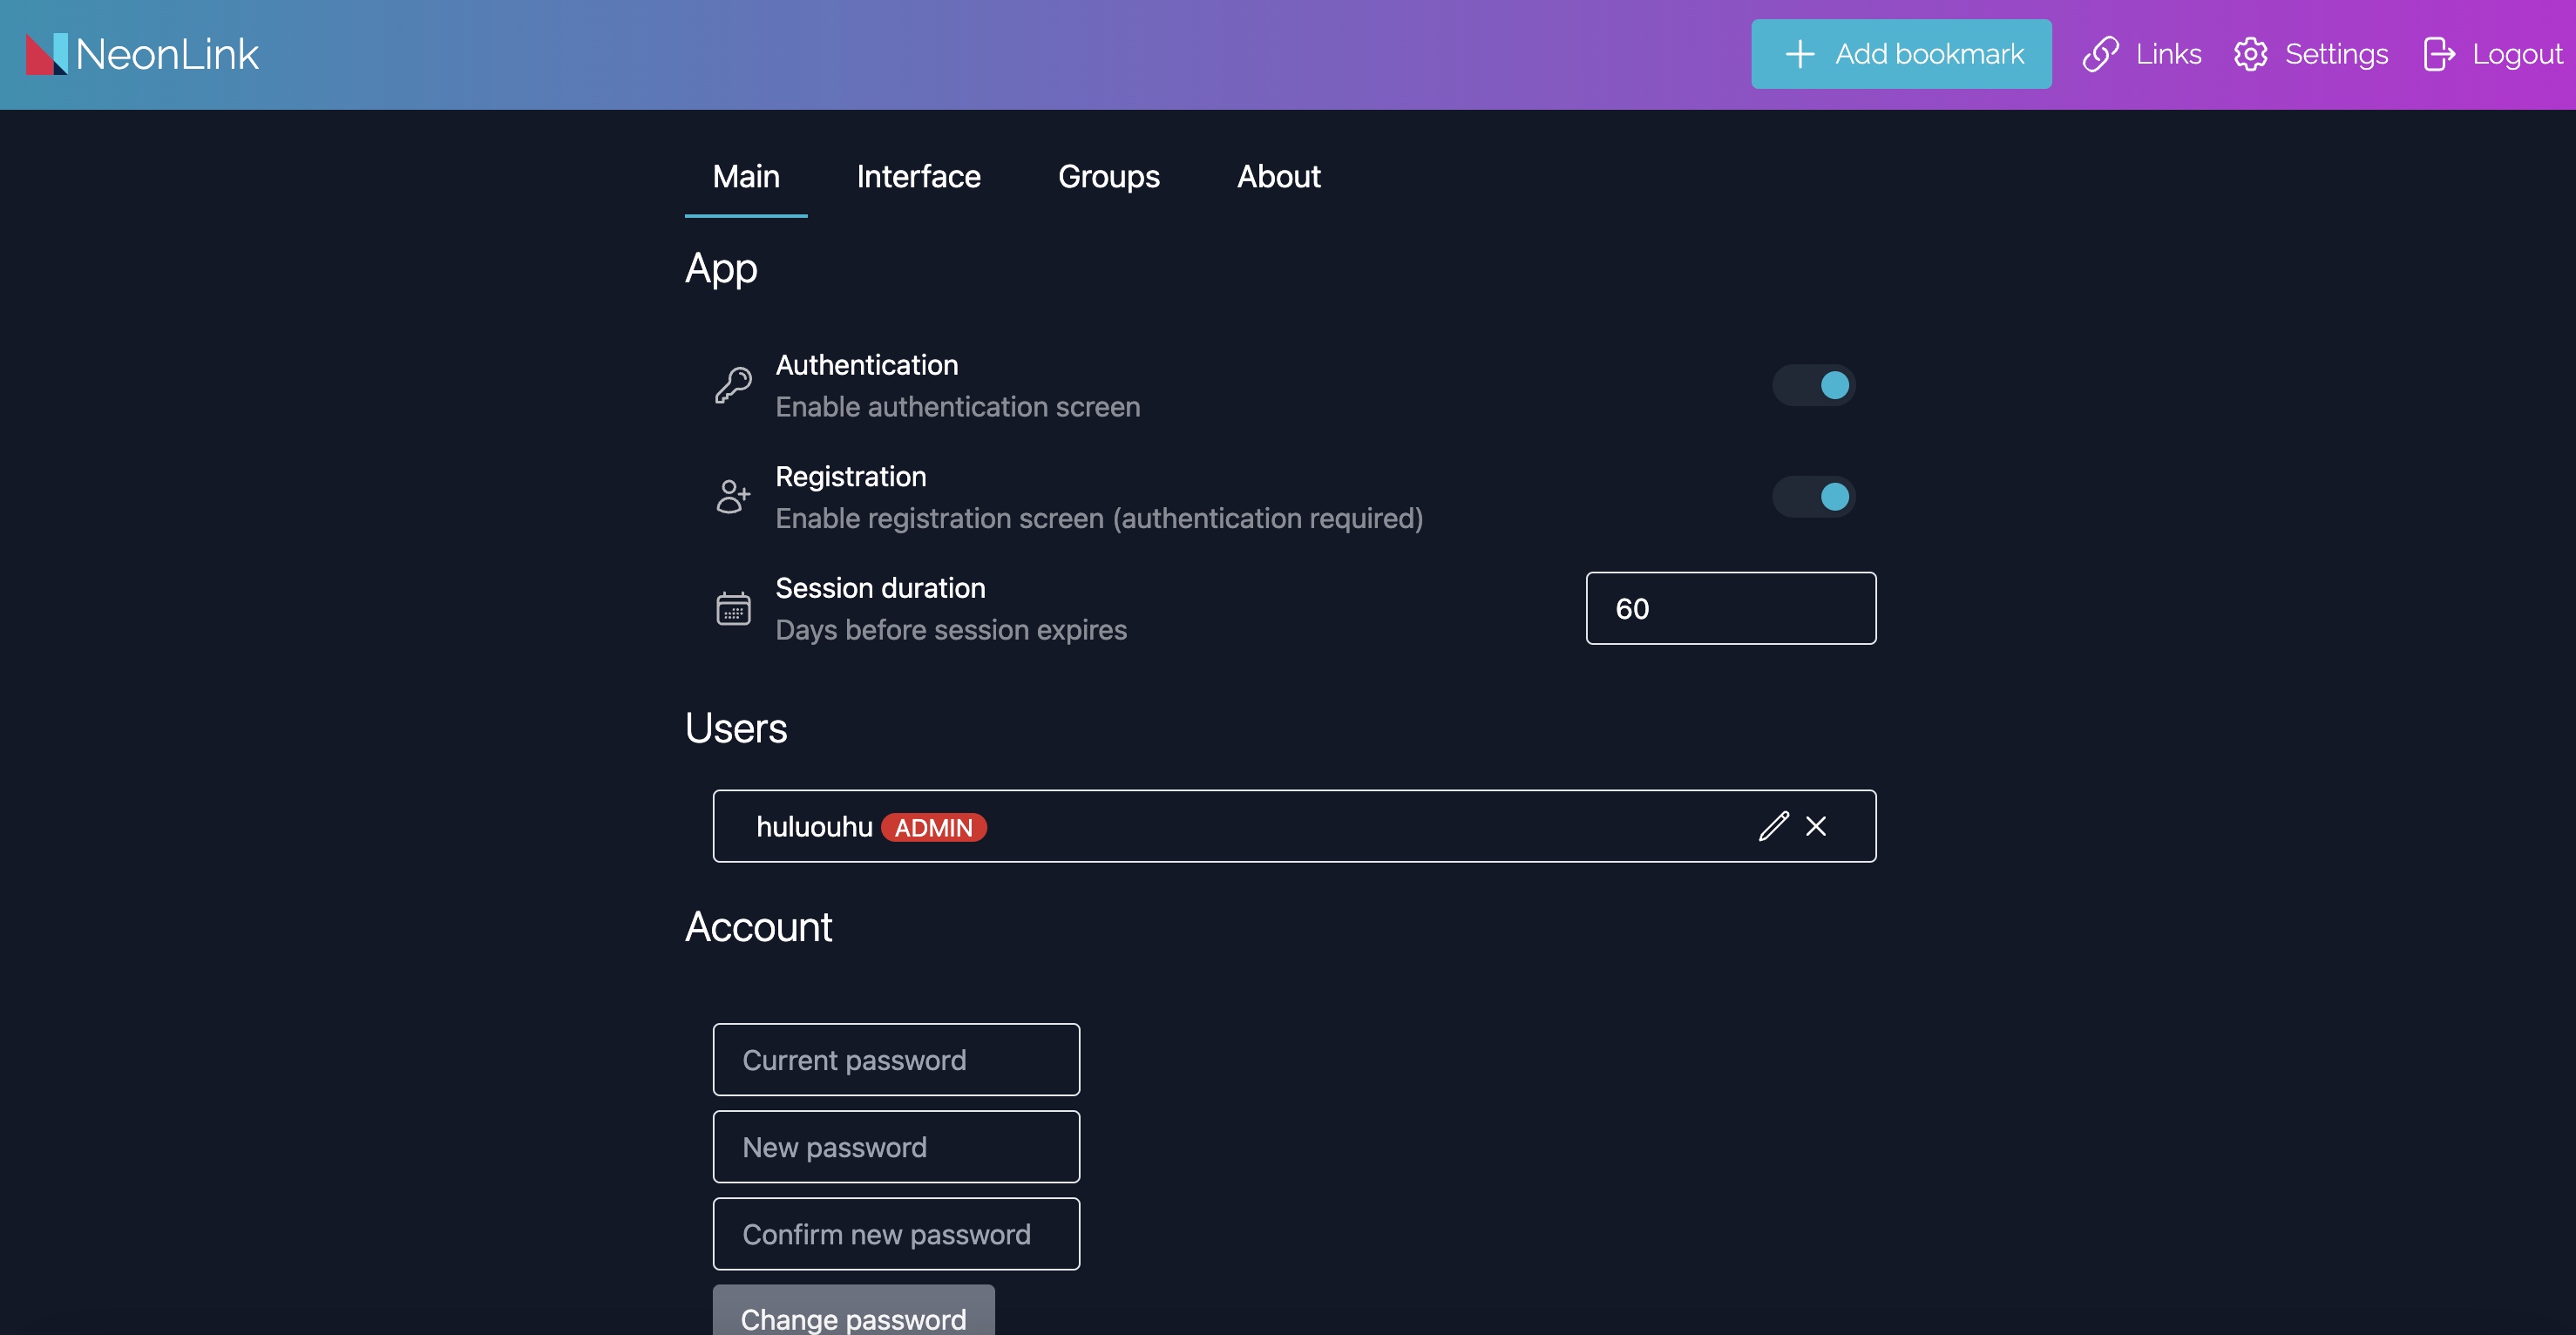Open the Groups tab
The height and width of the screenshot is (1335, 2576).
1108,177
